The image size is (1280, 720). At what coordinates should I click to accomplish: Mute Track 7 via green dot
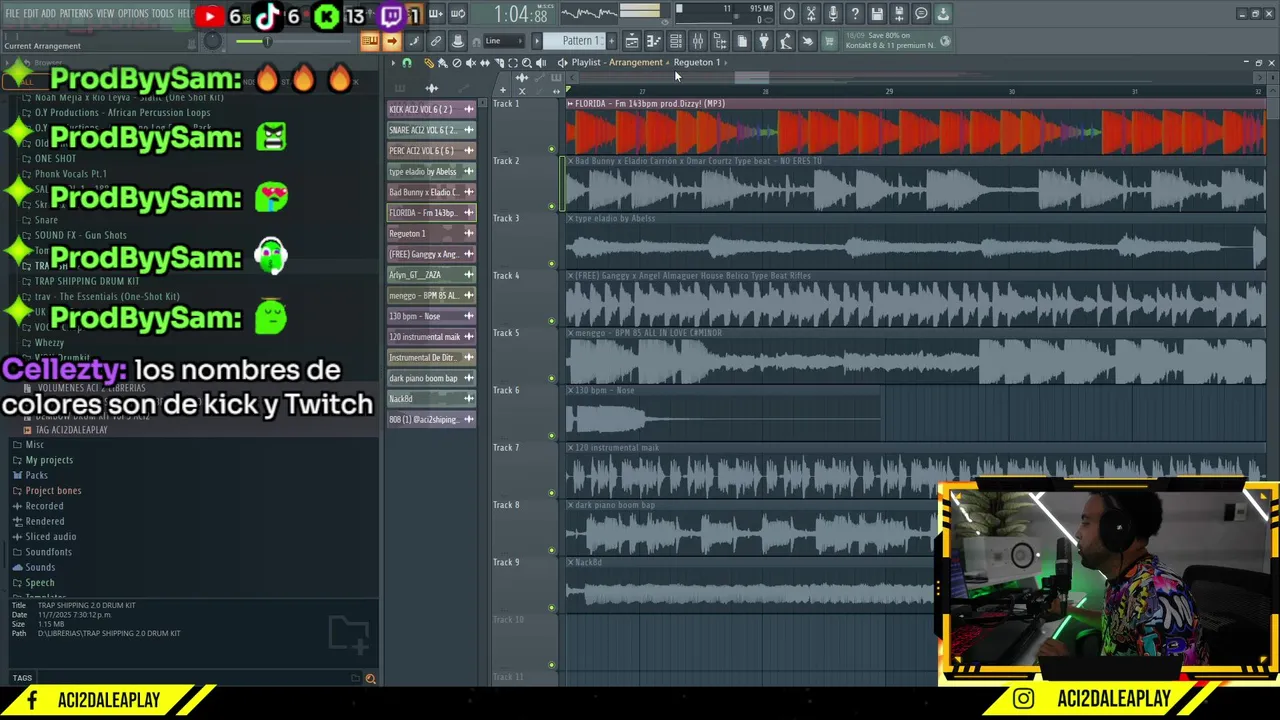click(x=551, y=493)
